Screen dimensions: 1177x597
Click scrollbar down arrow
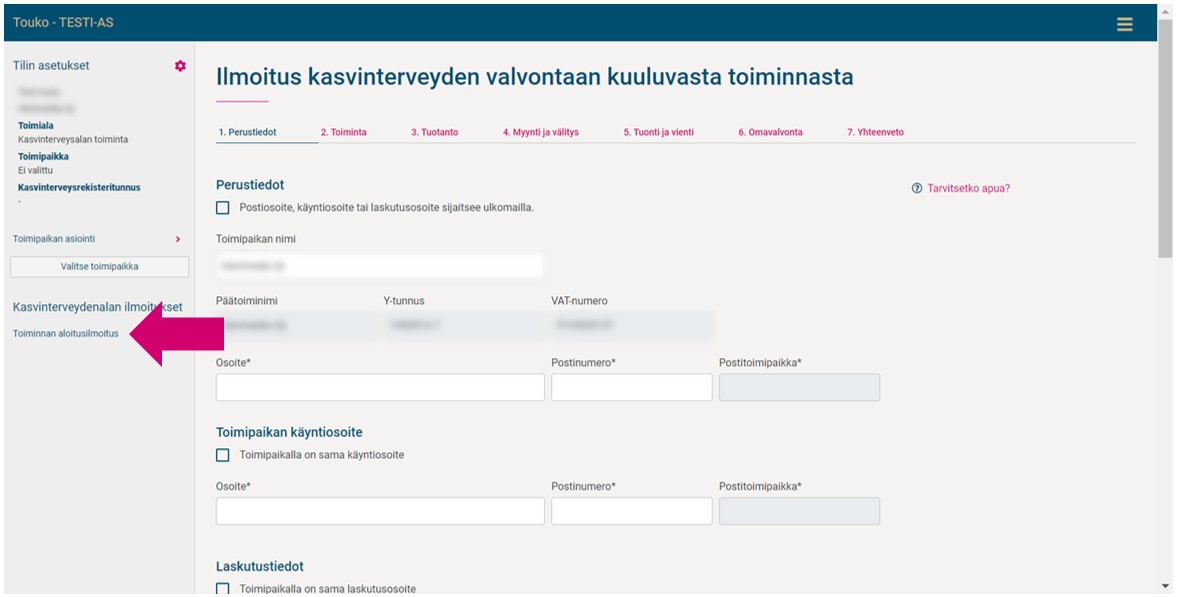(x=1165, y=586)
